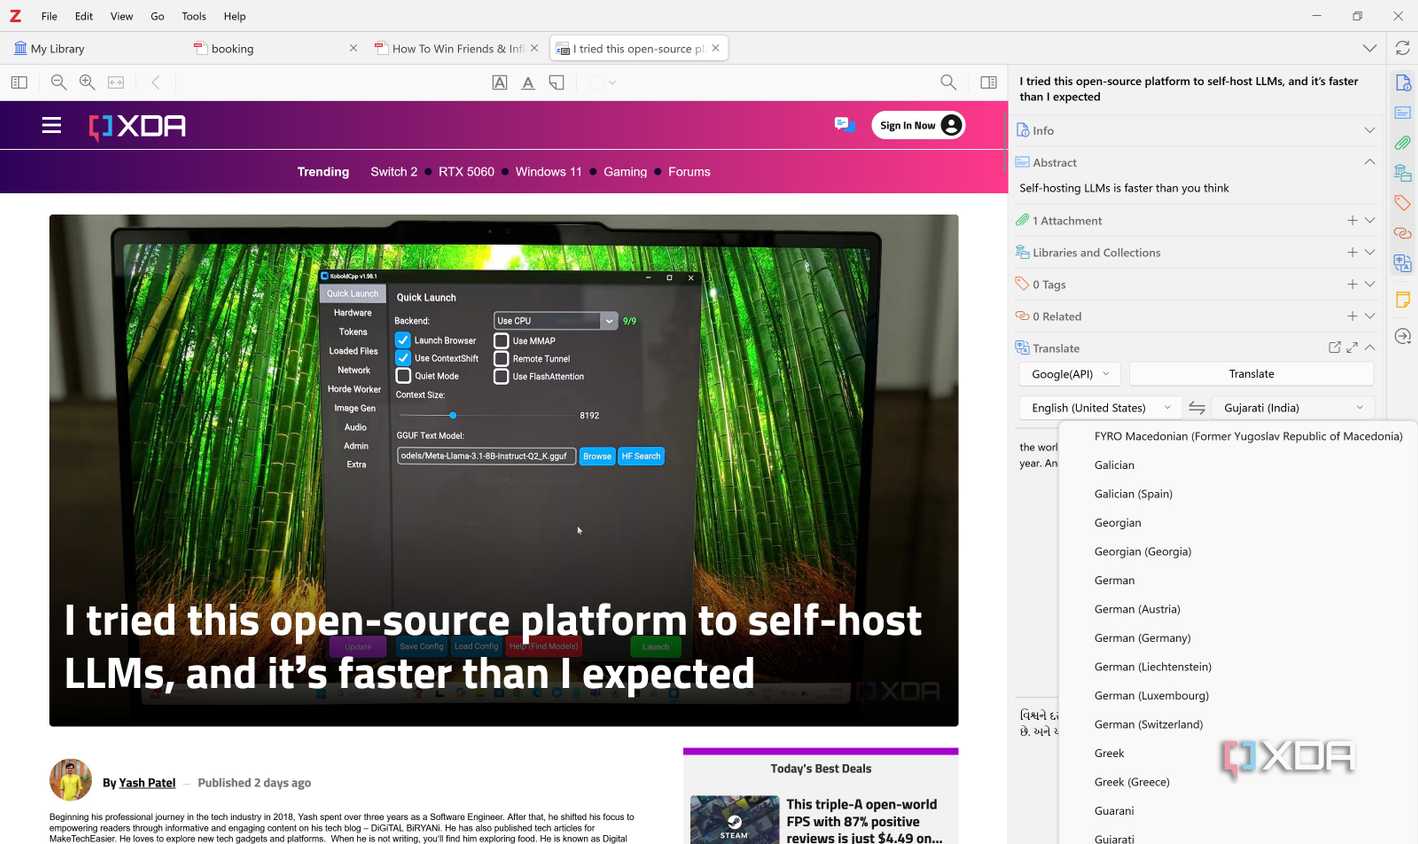The image size is (1418, 844).
Task: Jump to Attachments via side rail paperclip icon
Action: (1403, 143)
